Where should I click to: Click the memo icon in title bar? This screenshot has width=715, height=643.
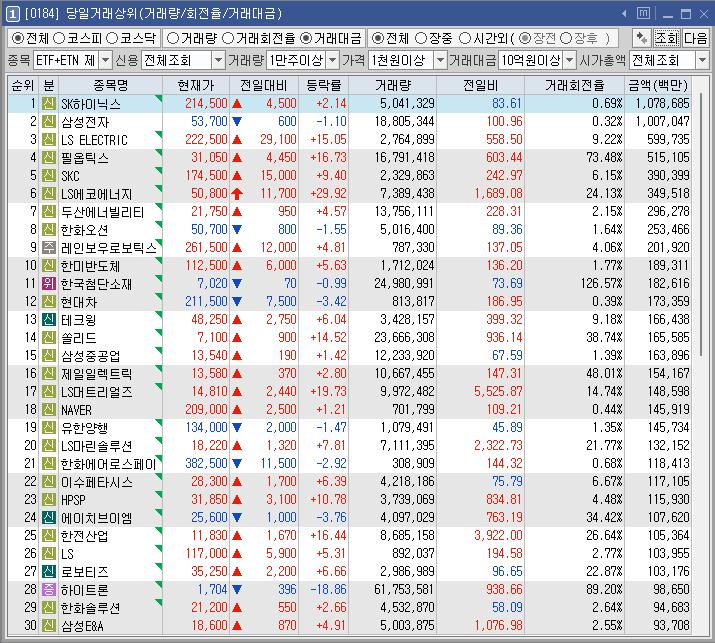pyautogui.click(x=643, y=14)
